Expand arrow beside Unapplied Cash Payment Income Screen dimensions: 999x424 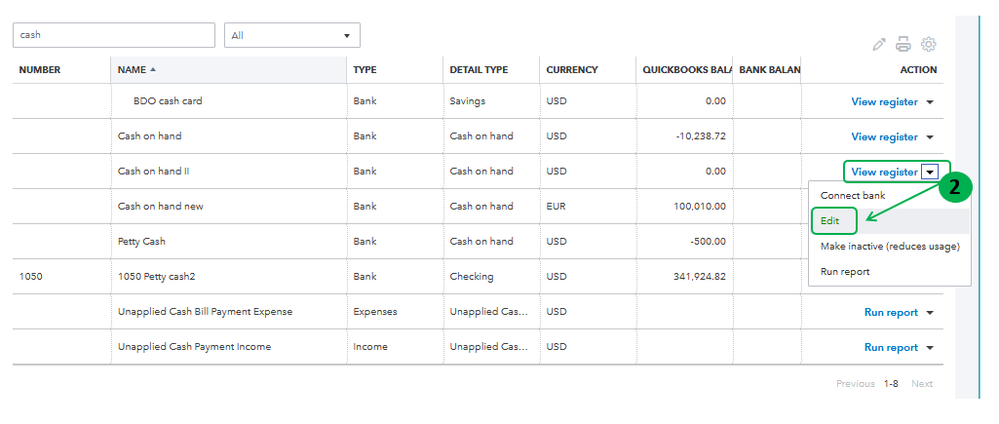[930, 348]
